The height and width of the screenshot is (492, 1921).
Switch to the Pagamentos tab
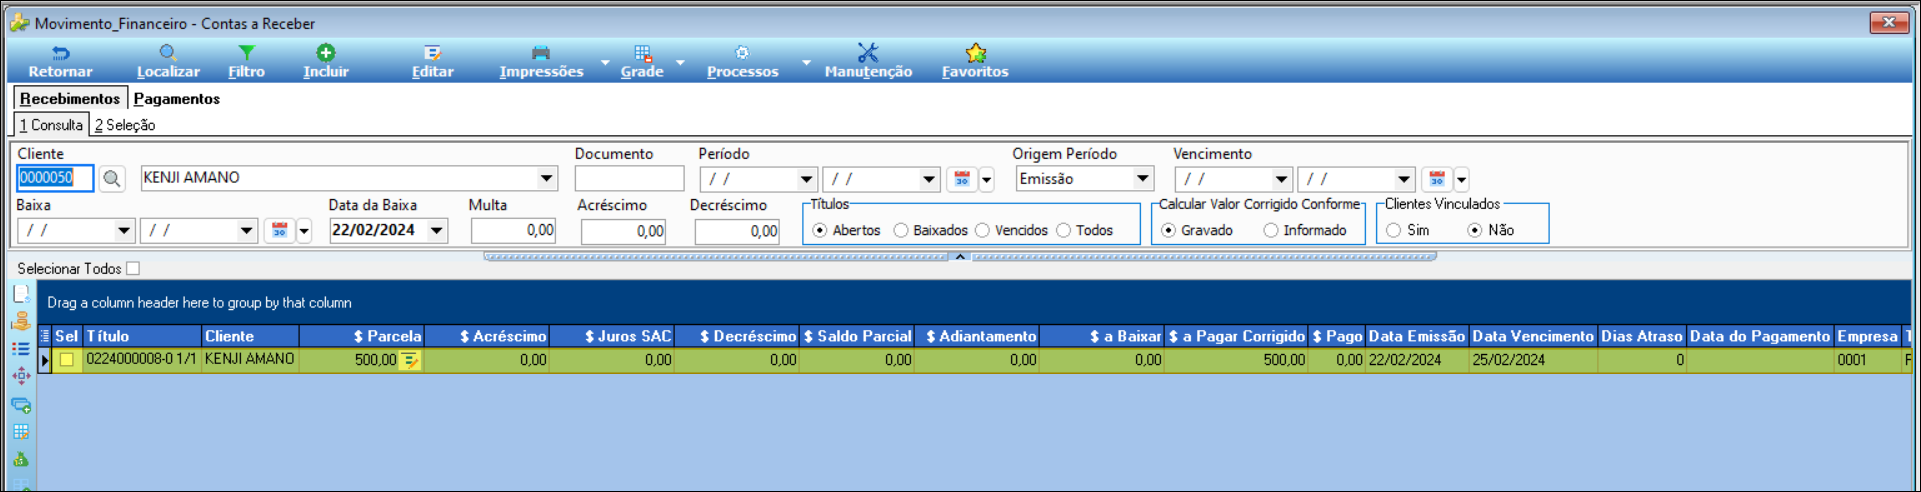(x=177, y=98)
